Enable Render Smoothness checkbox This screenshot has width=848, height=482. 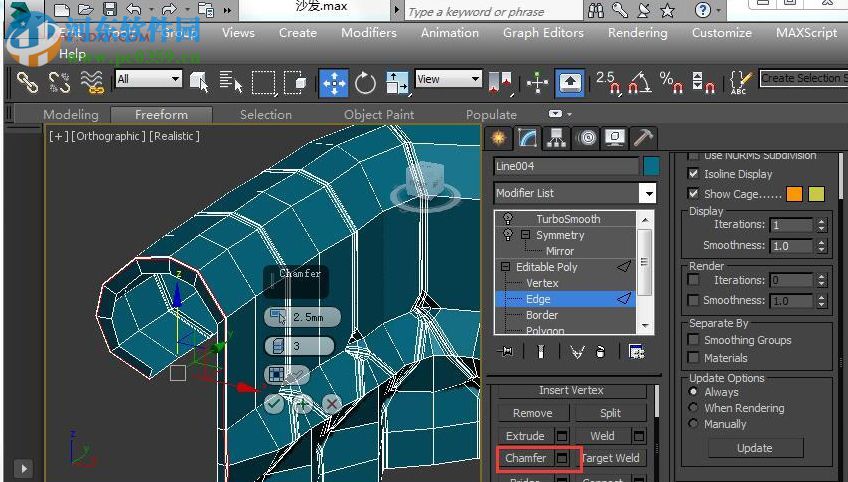pyautogui.click(x=693, y=300)
